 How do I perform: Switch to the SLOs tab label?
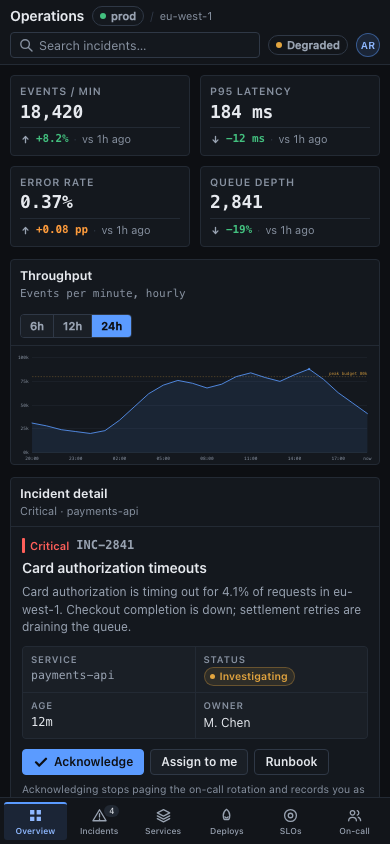290,831
